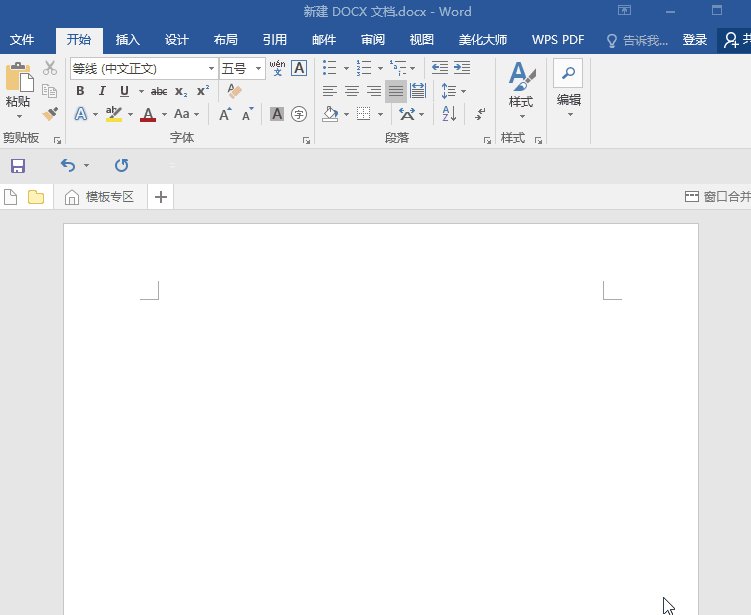Click the plus button beside 模板专区 tab
This screenshot has width=751, height=615.
click(161, 197)
